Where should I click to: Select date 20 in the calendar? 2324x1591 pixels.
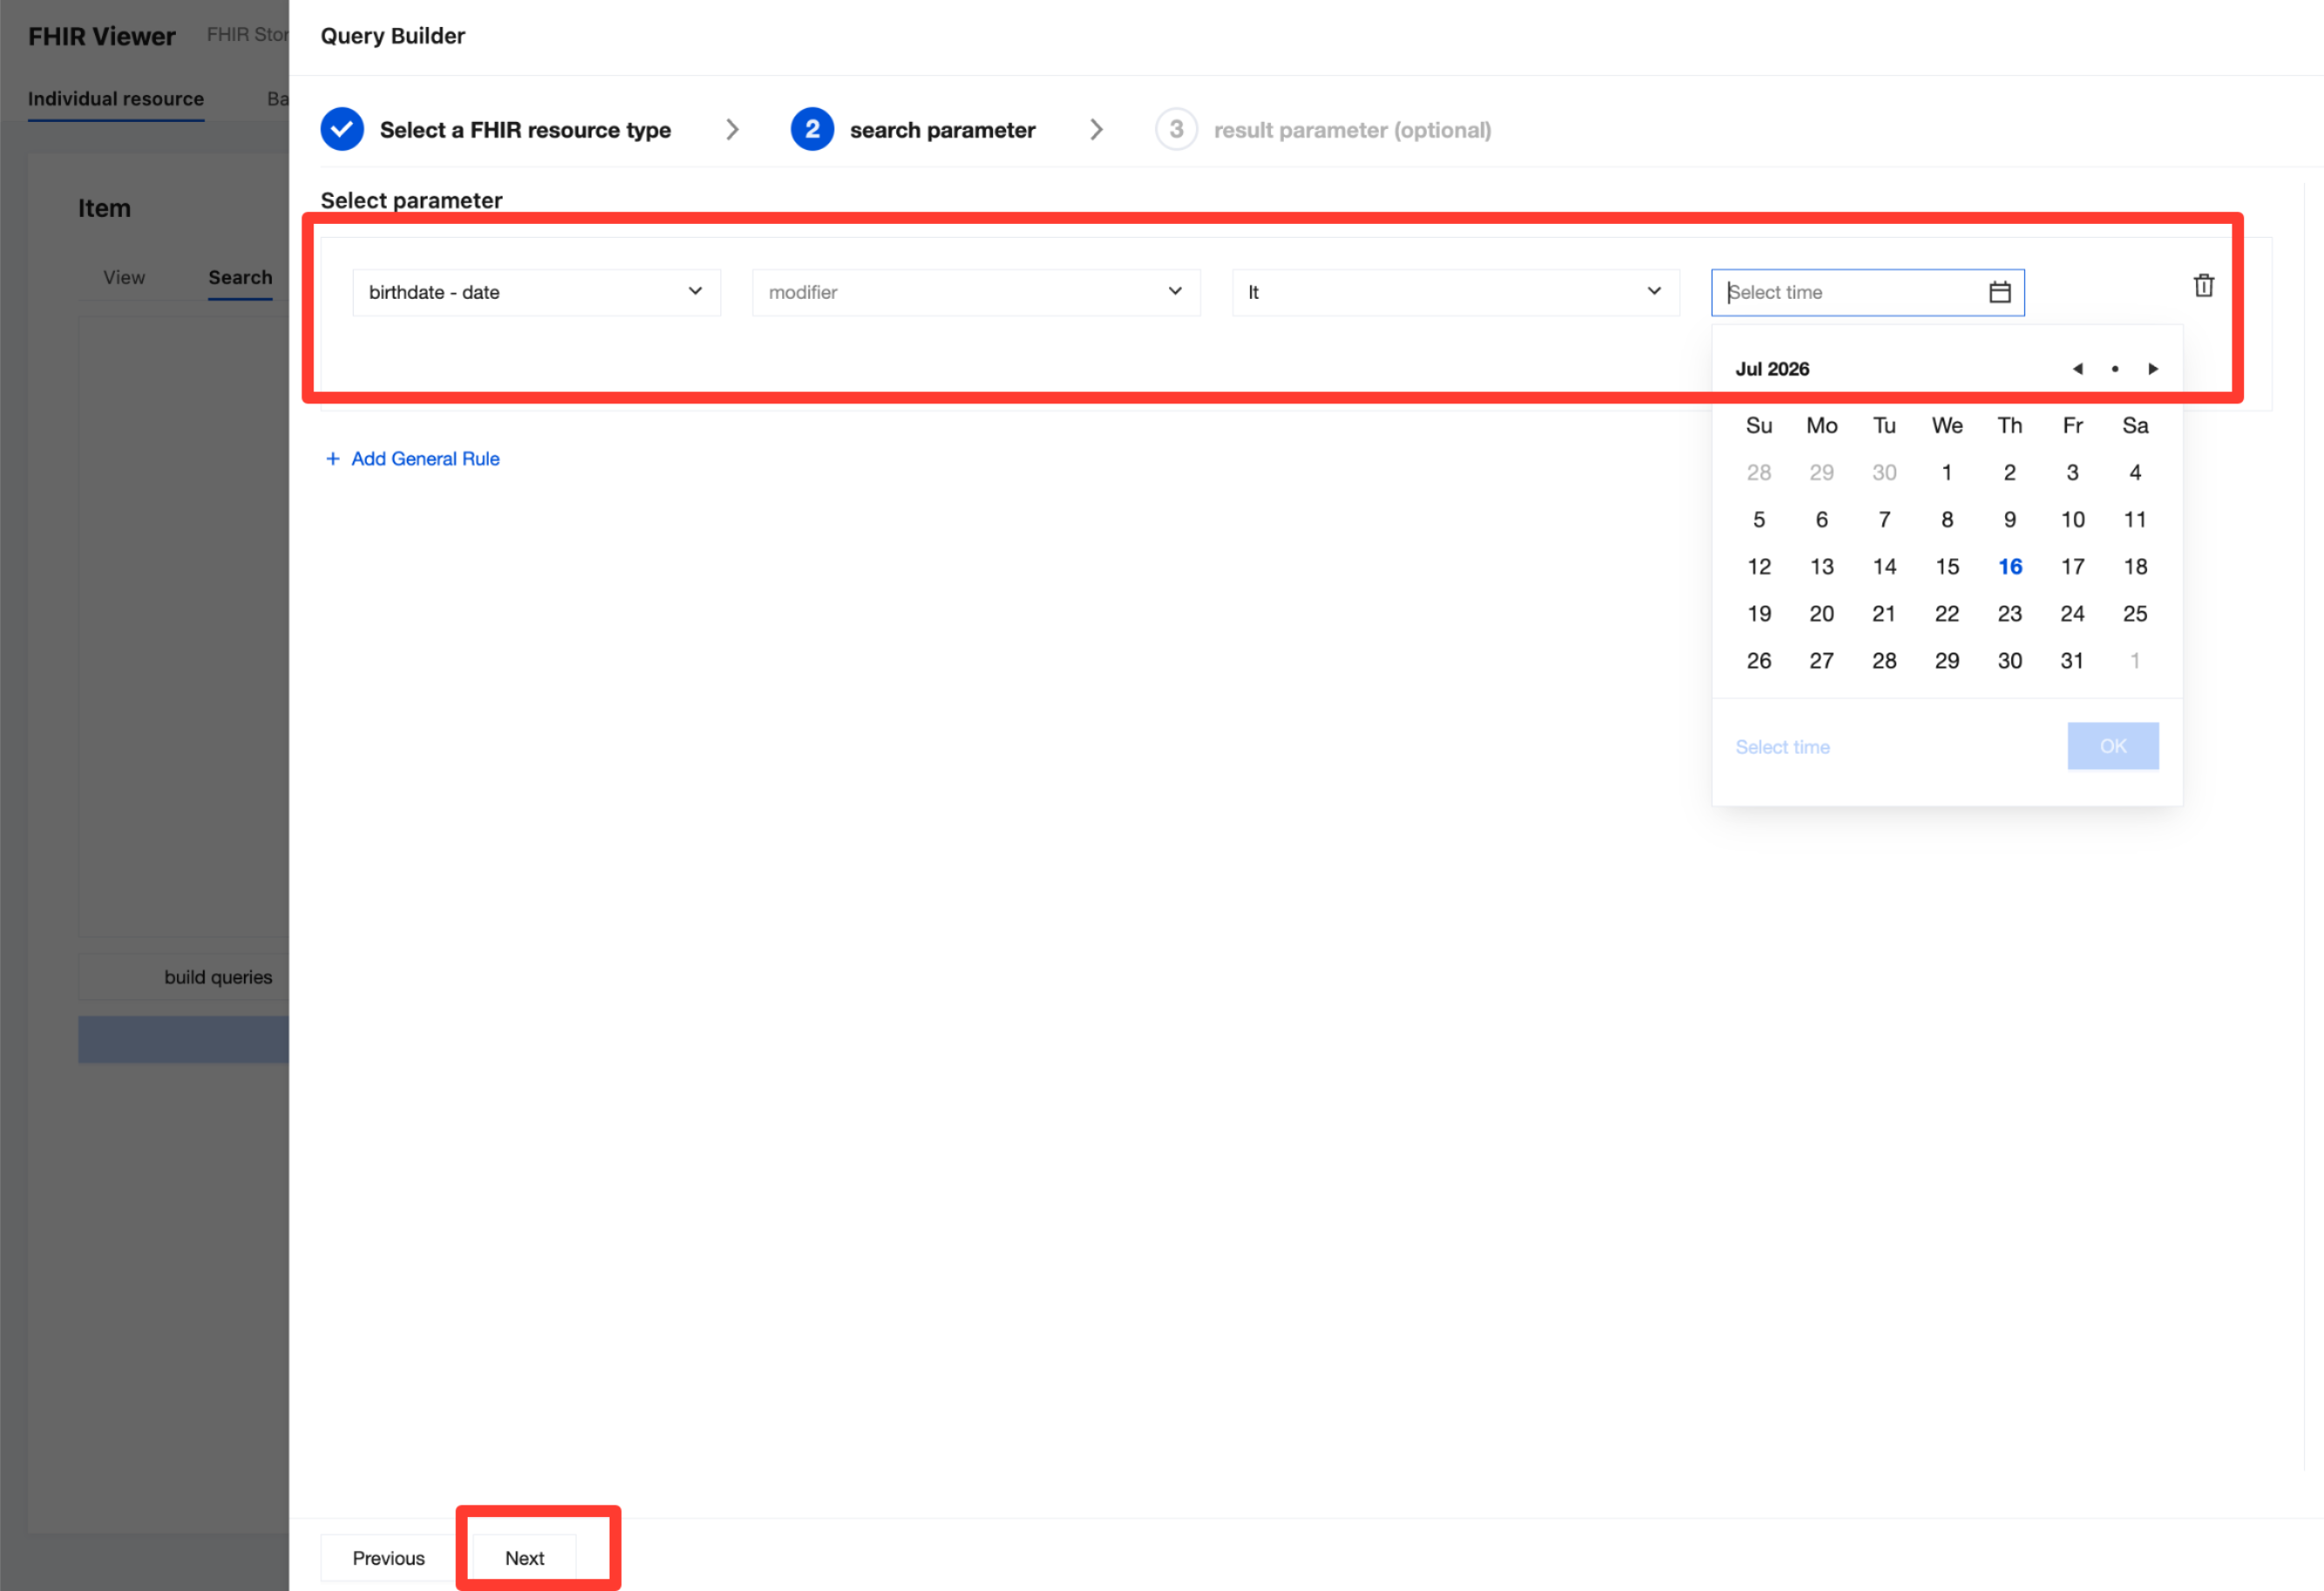coord(1822,614)
